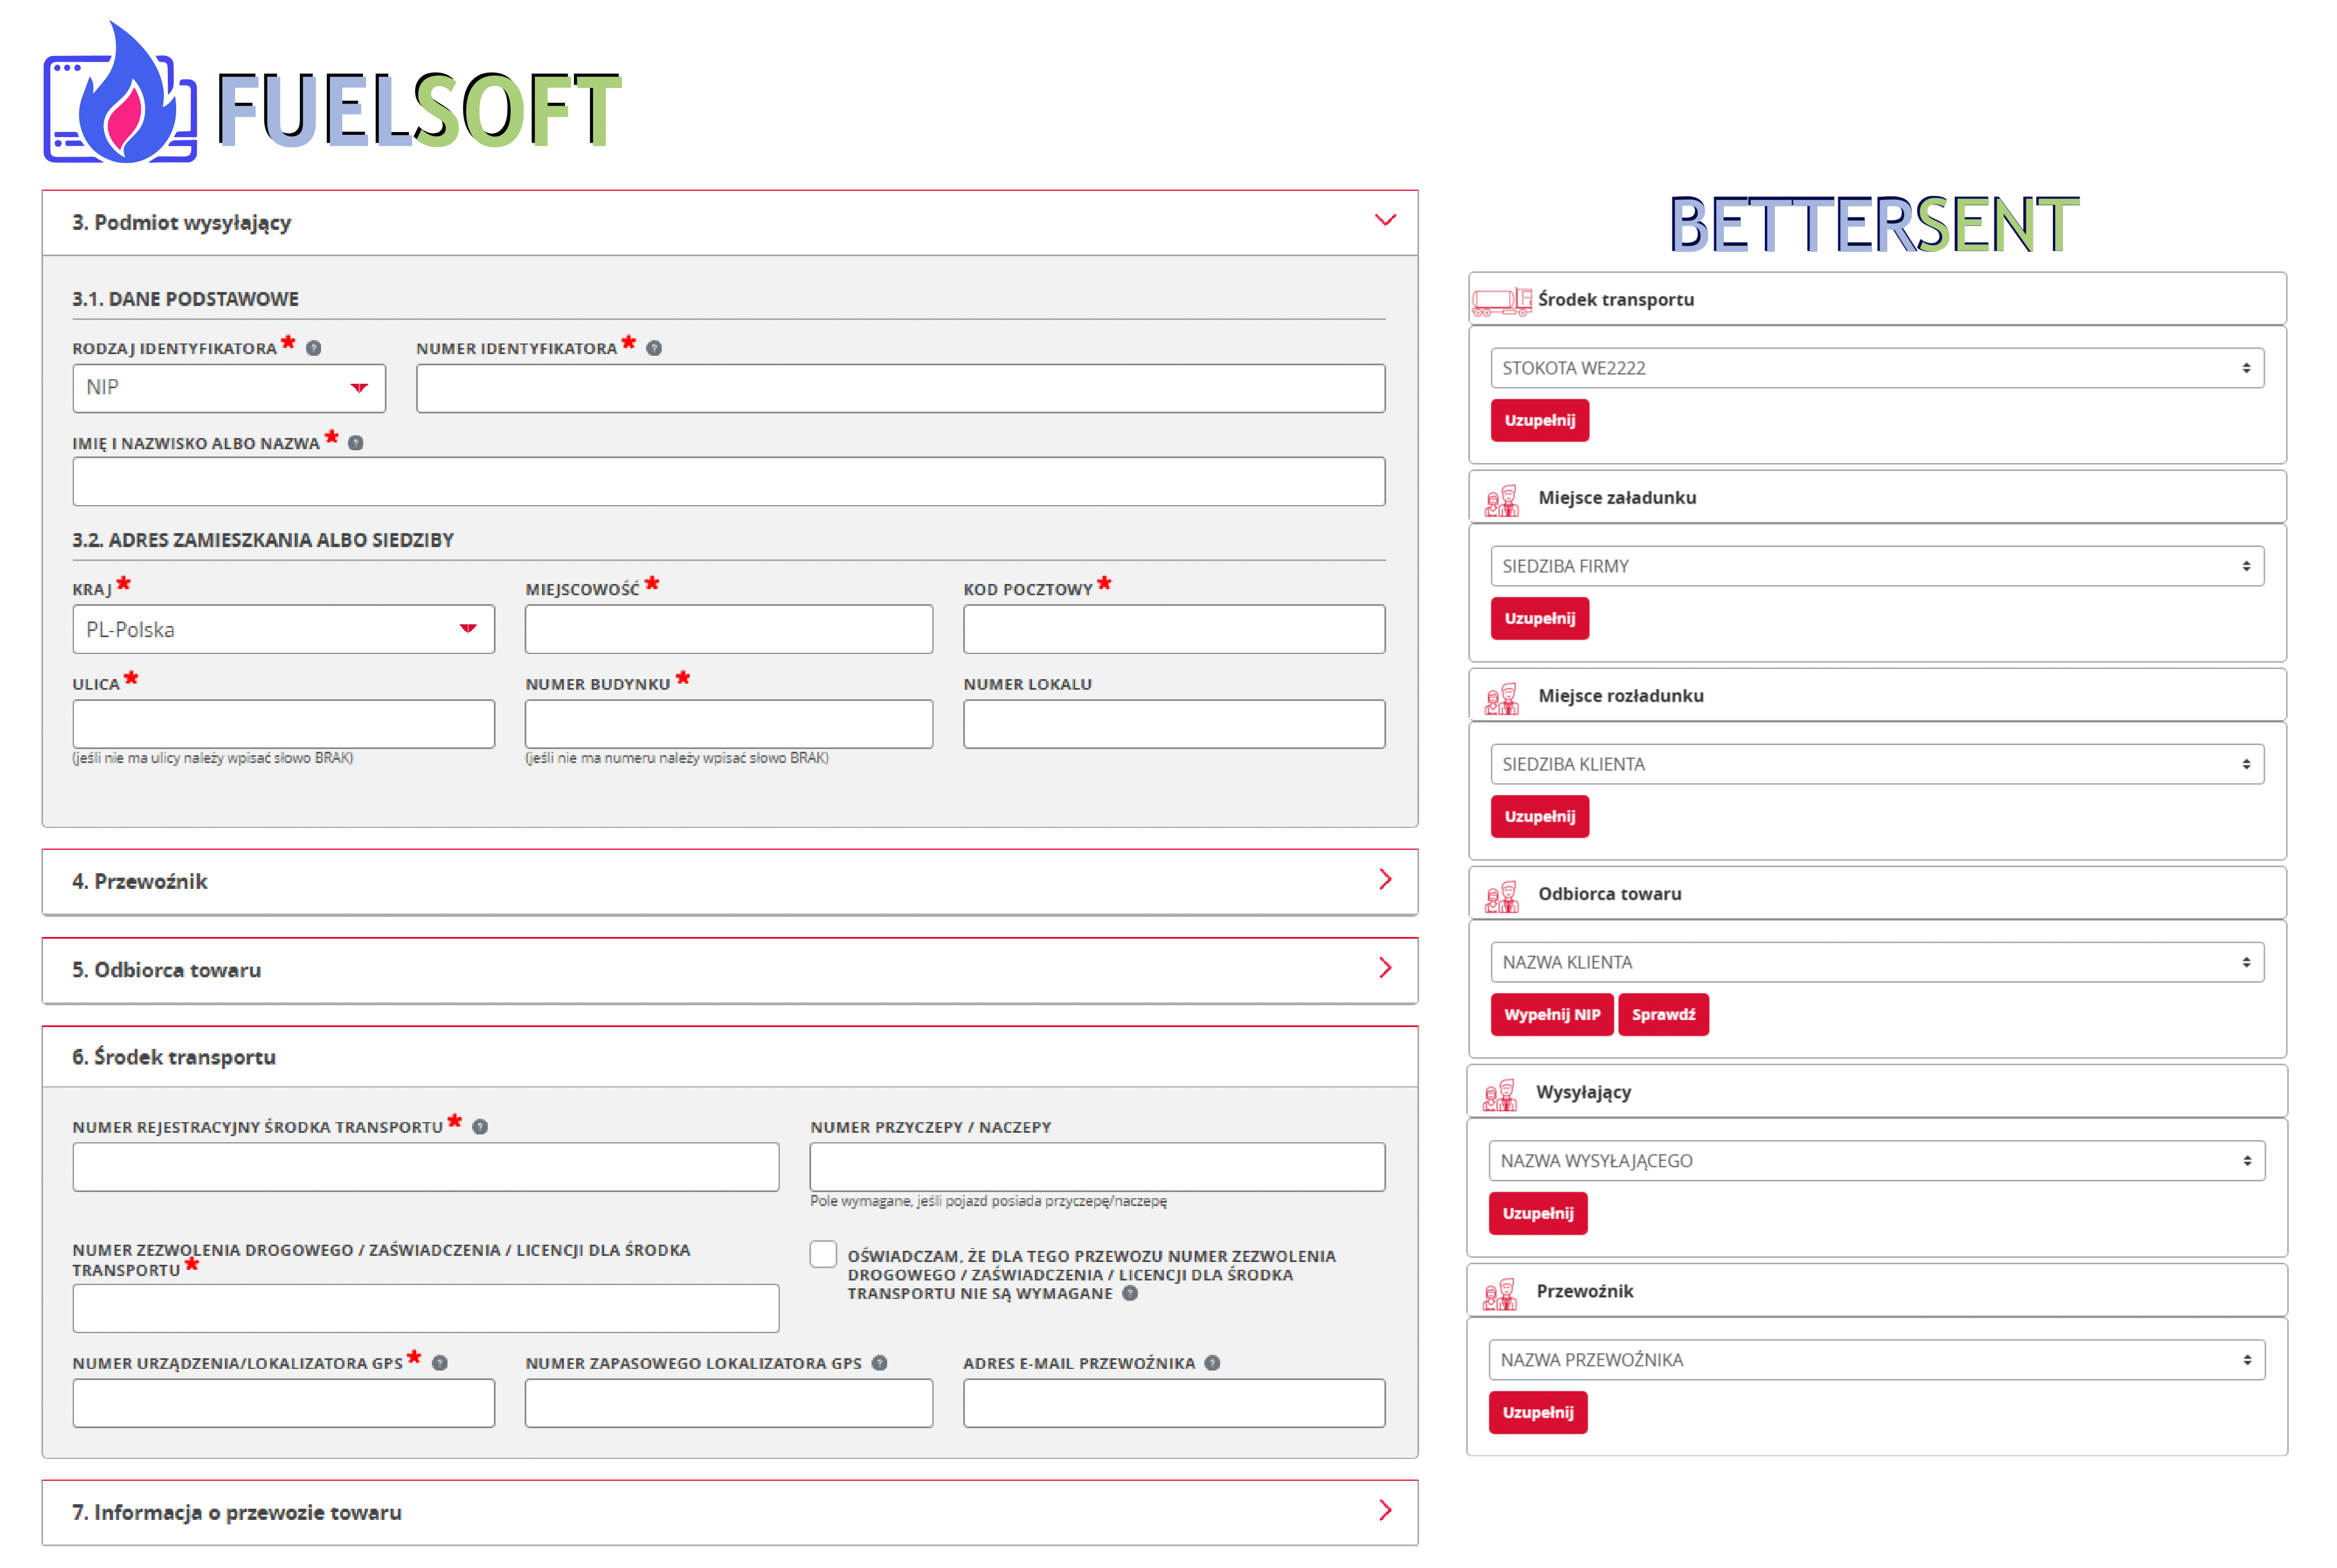Tick the Oświadczam zezwolenia nie są wymagane checkbox

[x=823, y=1254]
